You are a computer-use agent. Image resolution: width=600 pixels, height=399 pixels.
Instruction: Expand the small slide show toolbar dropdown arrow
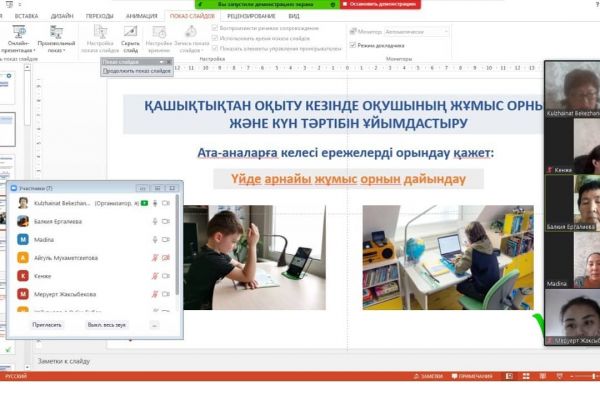(161, 62)
